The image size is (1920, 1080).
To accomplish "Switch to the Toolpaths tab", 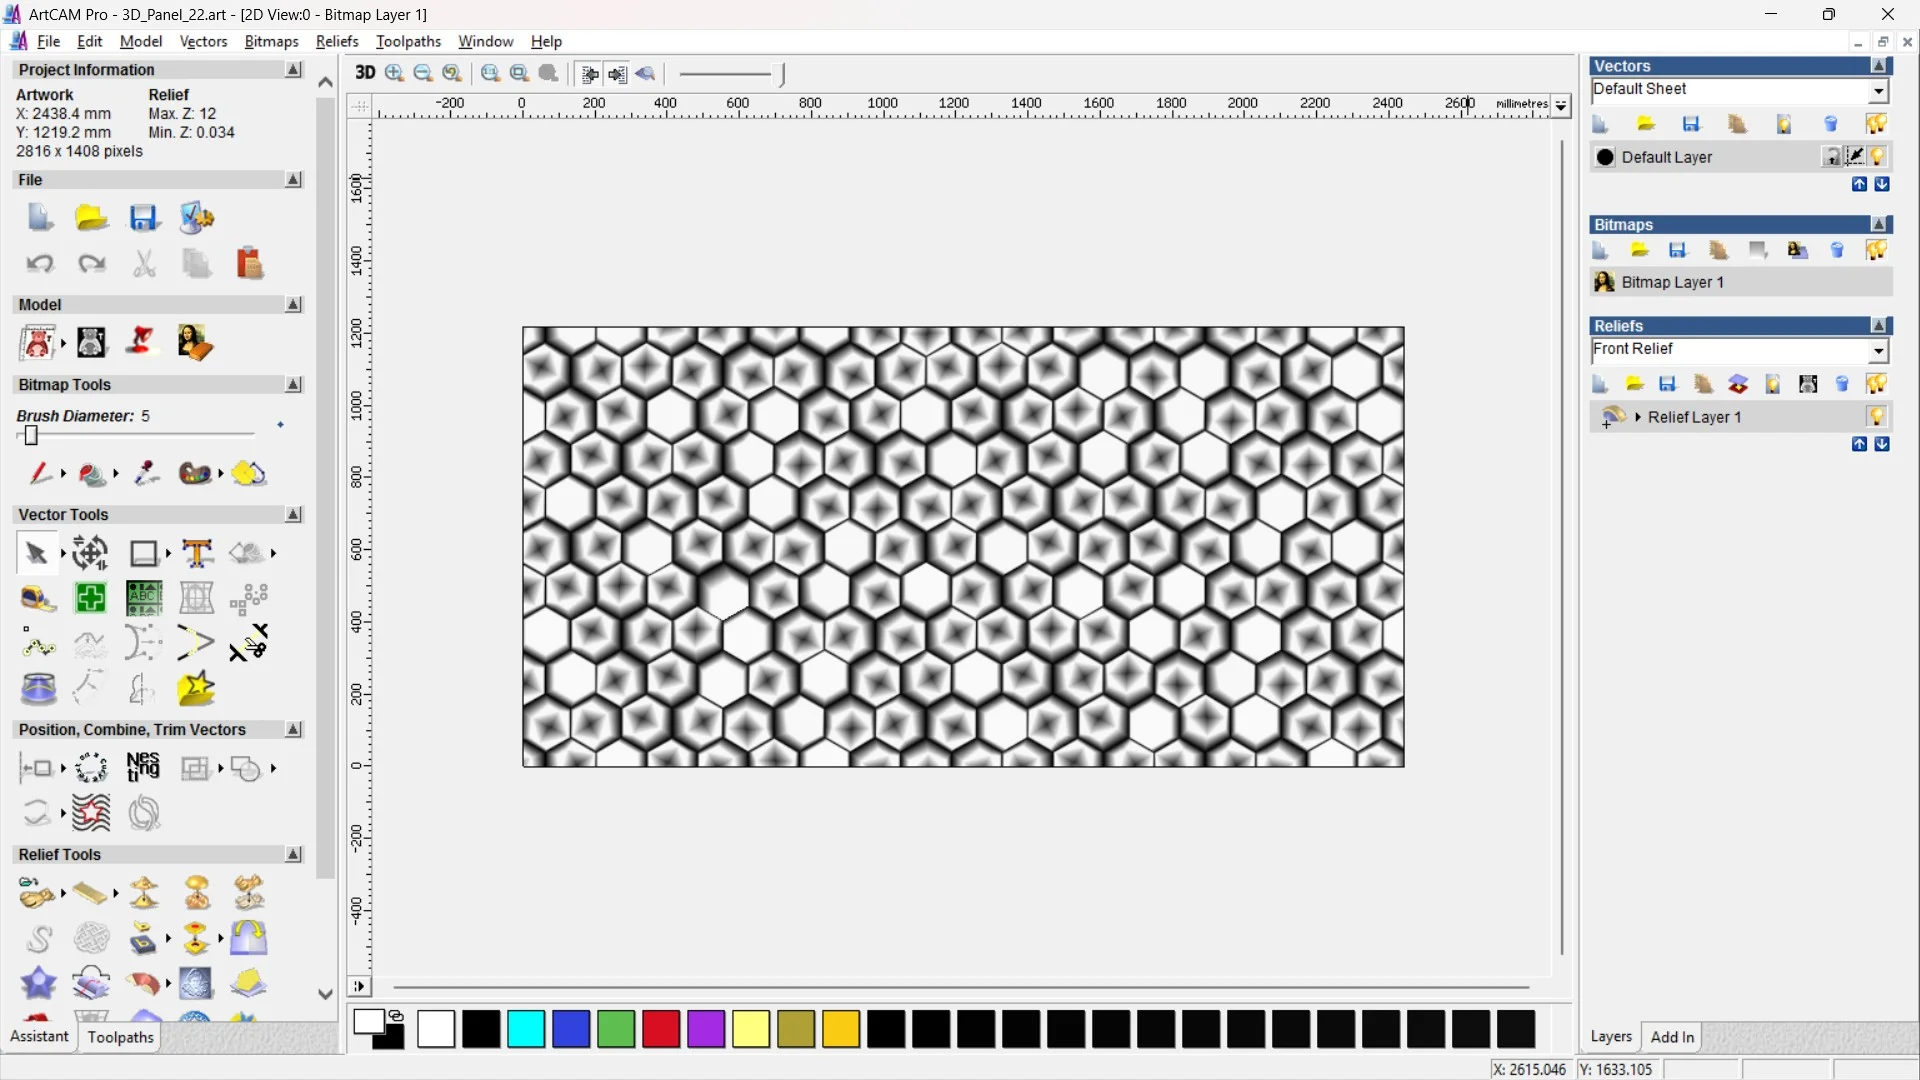I will tap(120, 1037).
